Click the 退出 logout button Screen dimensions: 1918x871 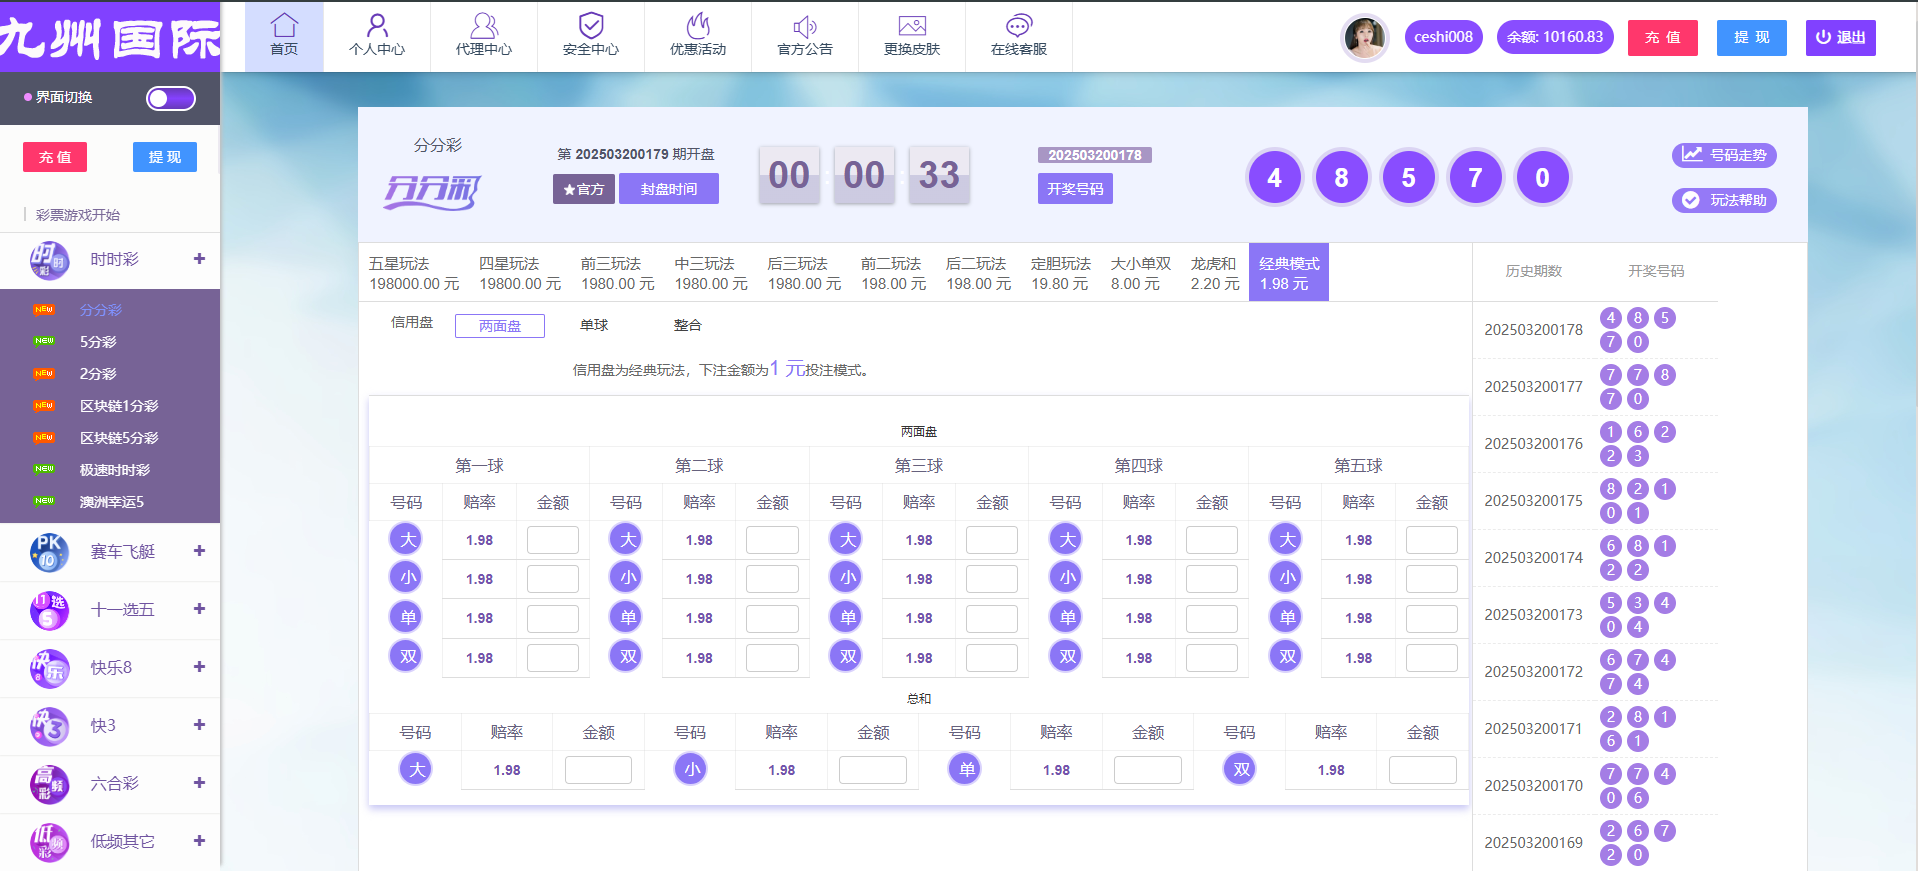[x=1840, y=38]
